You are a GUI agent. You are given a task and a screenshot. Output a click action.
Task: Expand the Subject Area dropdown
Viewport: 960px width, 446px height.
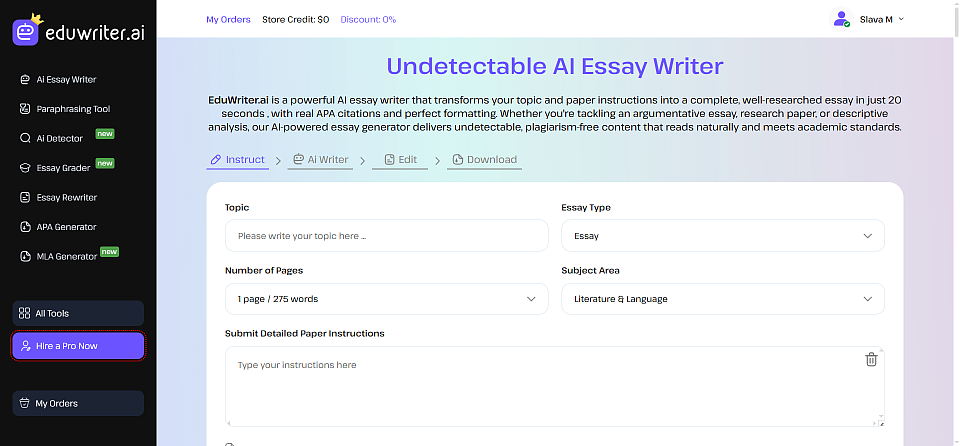(x=722, y=299)
